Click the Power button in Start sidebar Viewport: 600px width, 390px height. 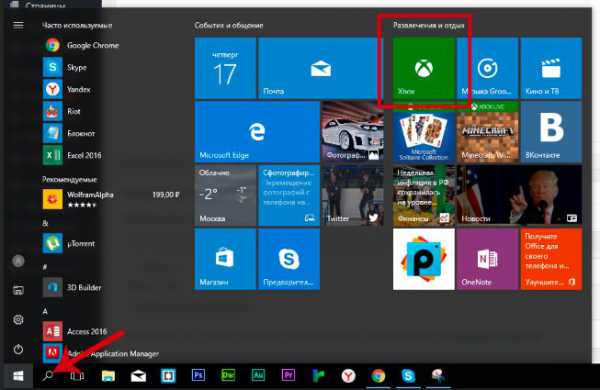click(18, 349)
